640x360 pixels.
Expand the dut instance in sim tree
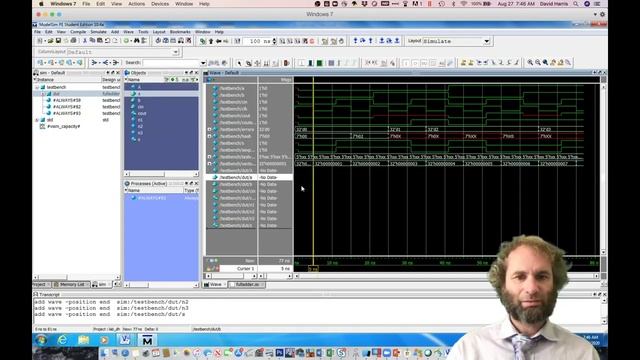point(43,94)
